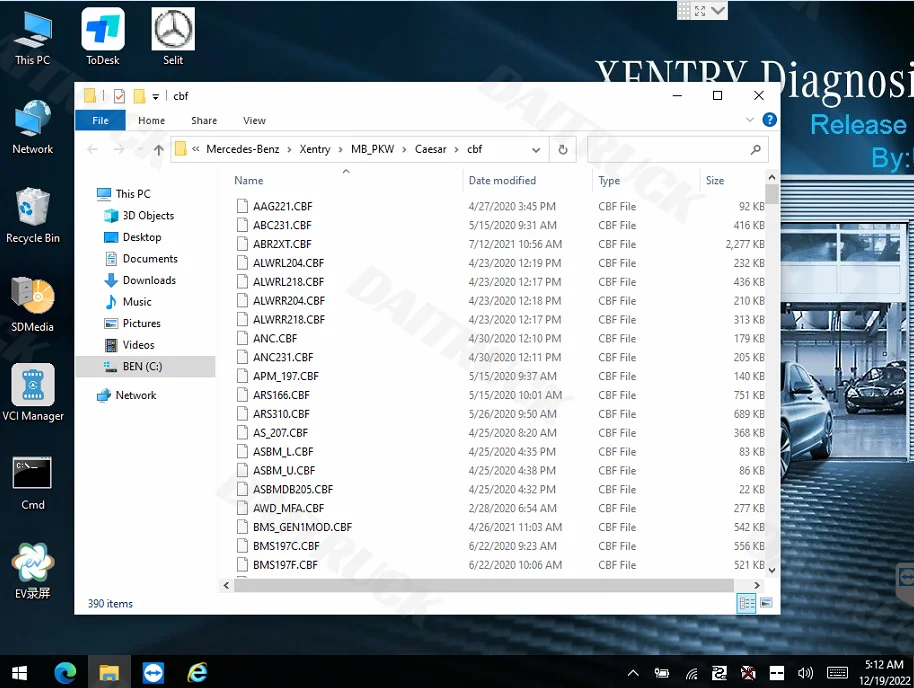This screenshot has height=688, width=914.
Task: Open the Recycle Bin
Action: (33, 216)
